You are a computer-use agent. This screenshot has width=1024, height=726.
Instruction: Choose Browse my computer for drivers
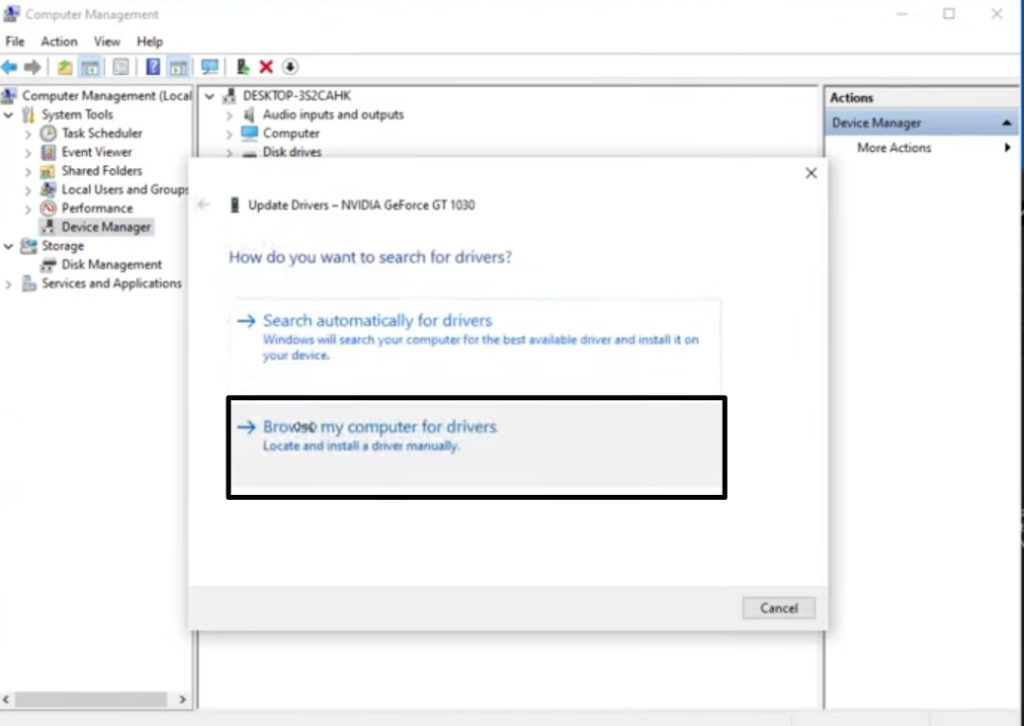point(477,447)
